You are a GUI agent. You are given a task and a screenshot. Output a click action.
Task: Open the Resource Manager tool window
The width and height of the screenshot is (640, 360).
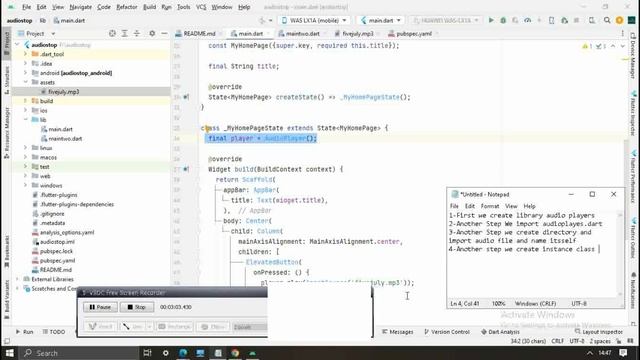pos(7,133)
